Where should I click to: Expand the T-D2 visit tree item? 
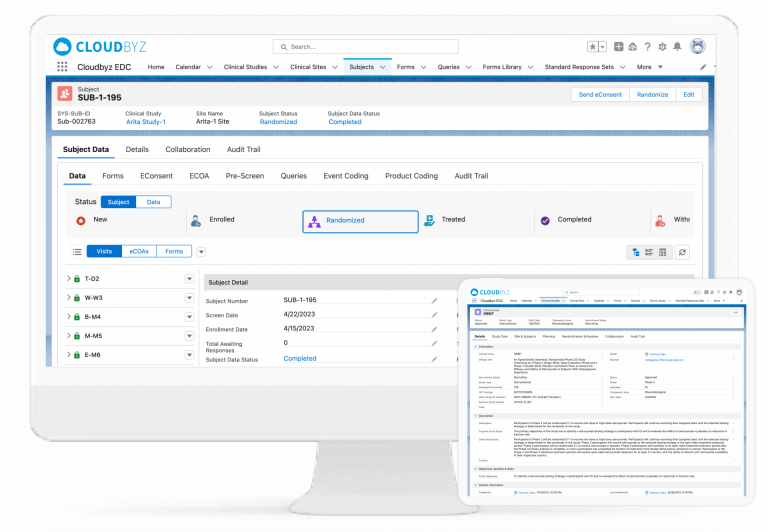[68, 279]
